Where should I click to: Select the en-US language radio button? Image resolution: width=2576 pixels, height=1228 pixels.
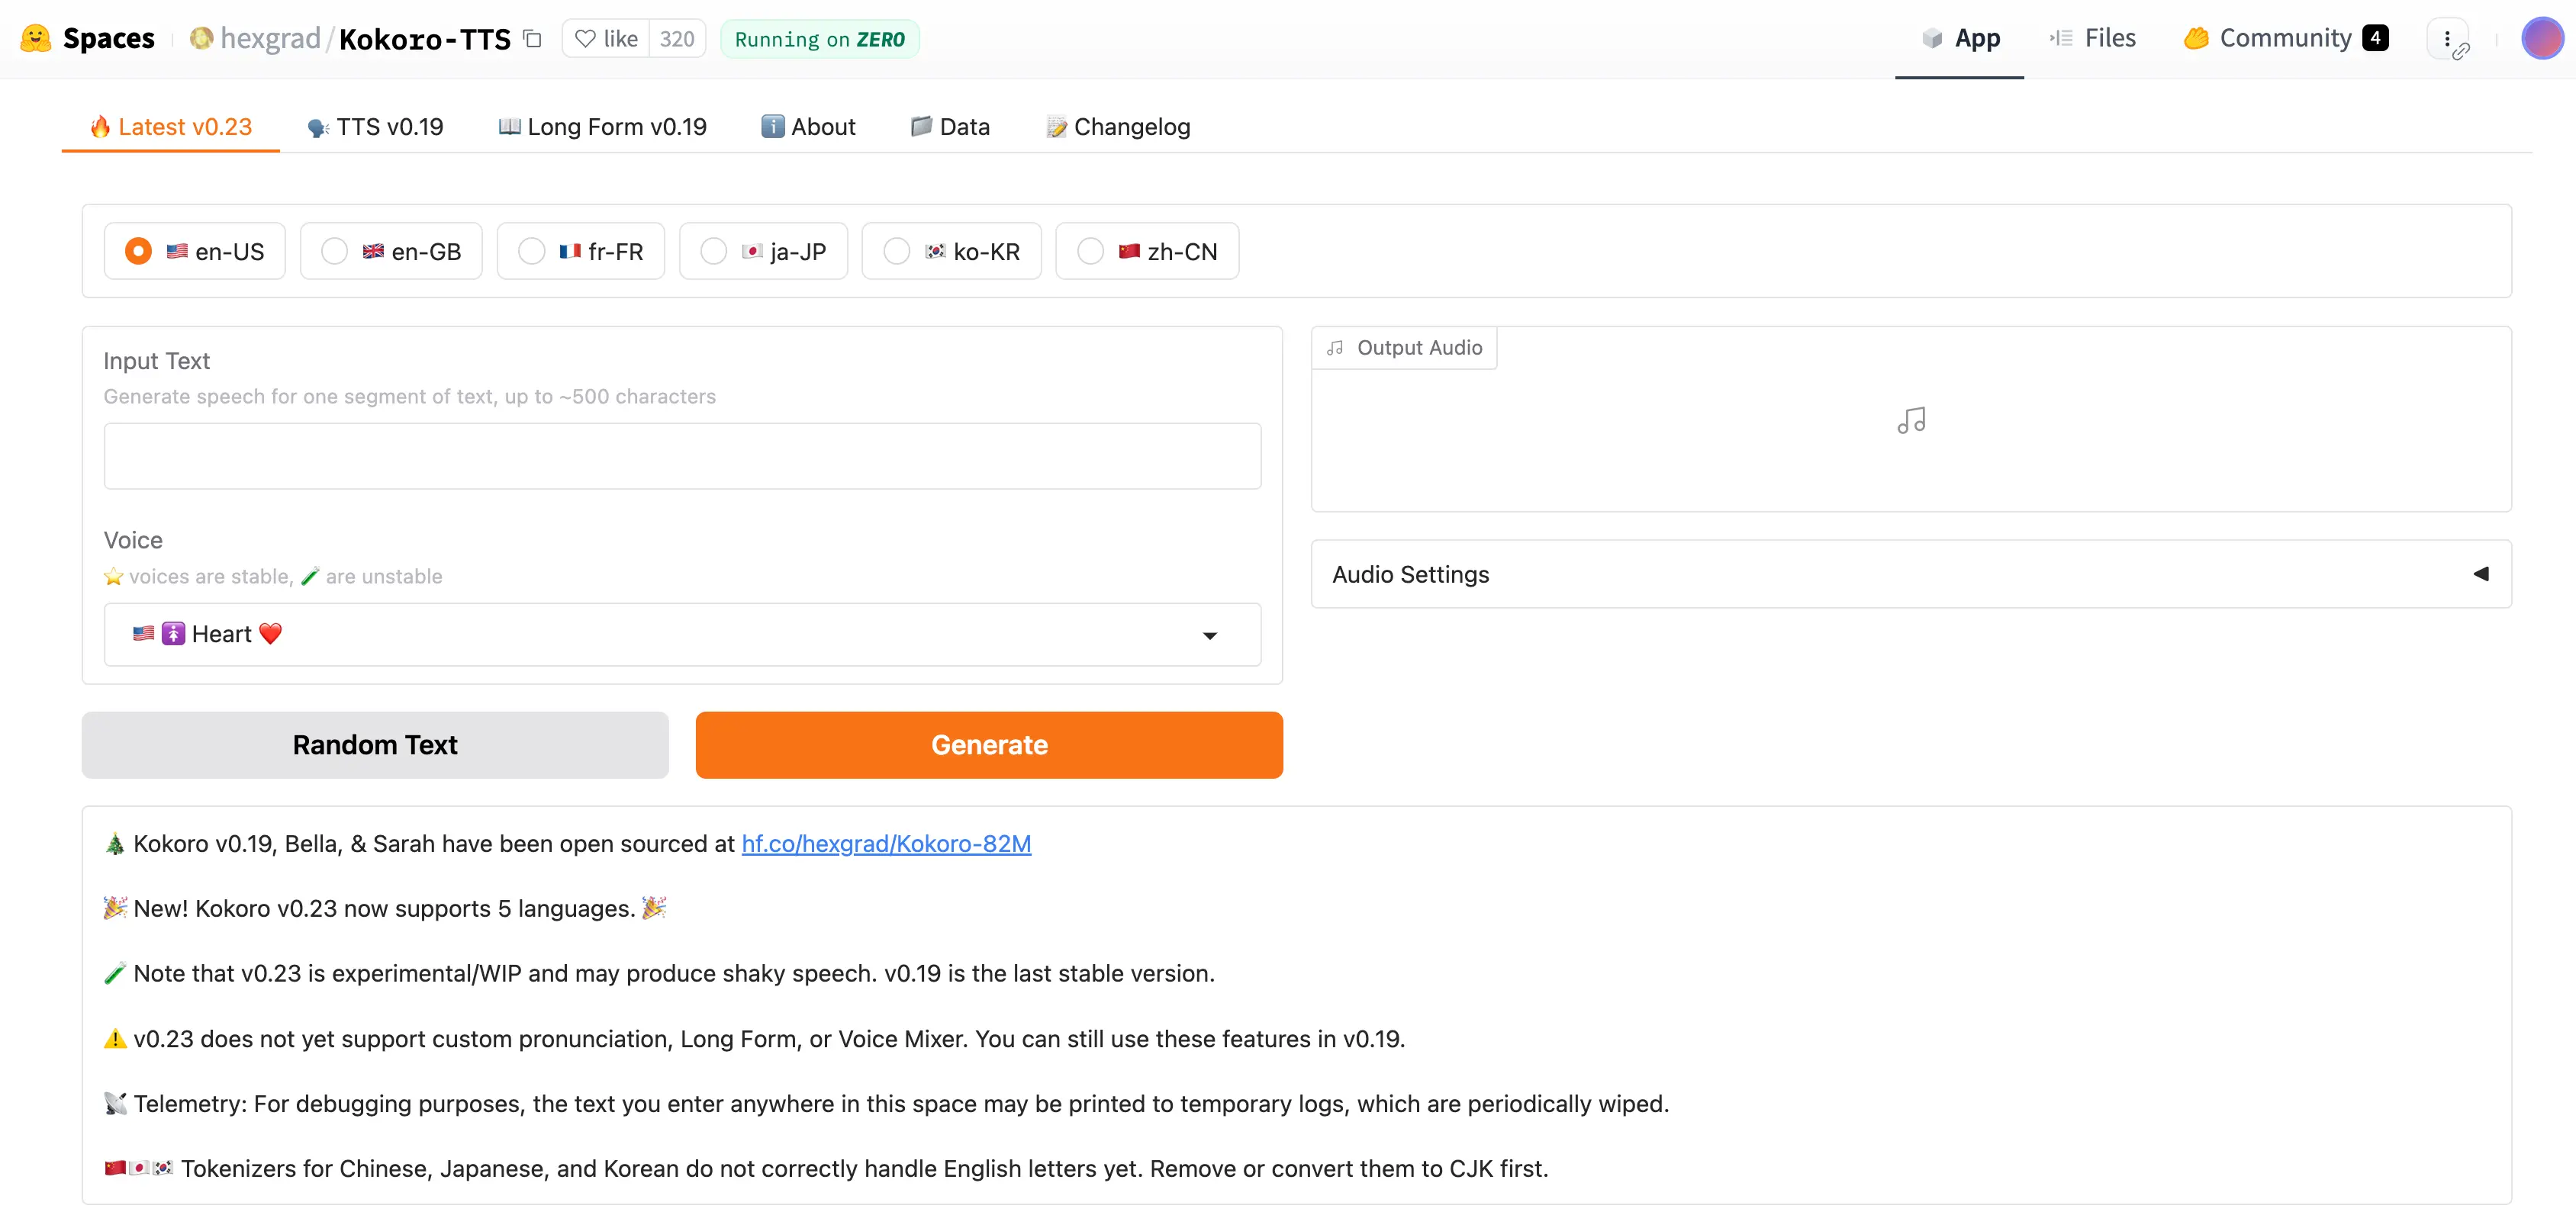(x=135, y=251)
